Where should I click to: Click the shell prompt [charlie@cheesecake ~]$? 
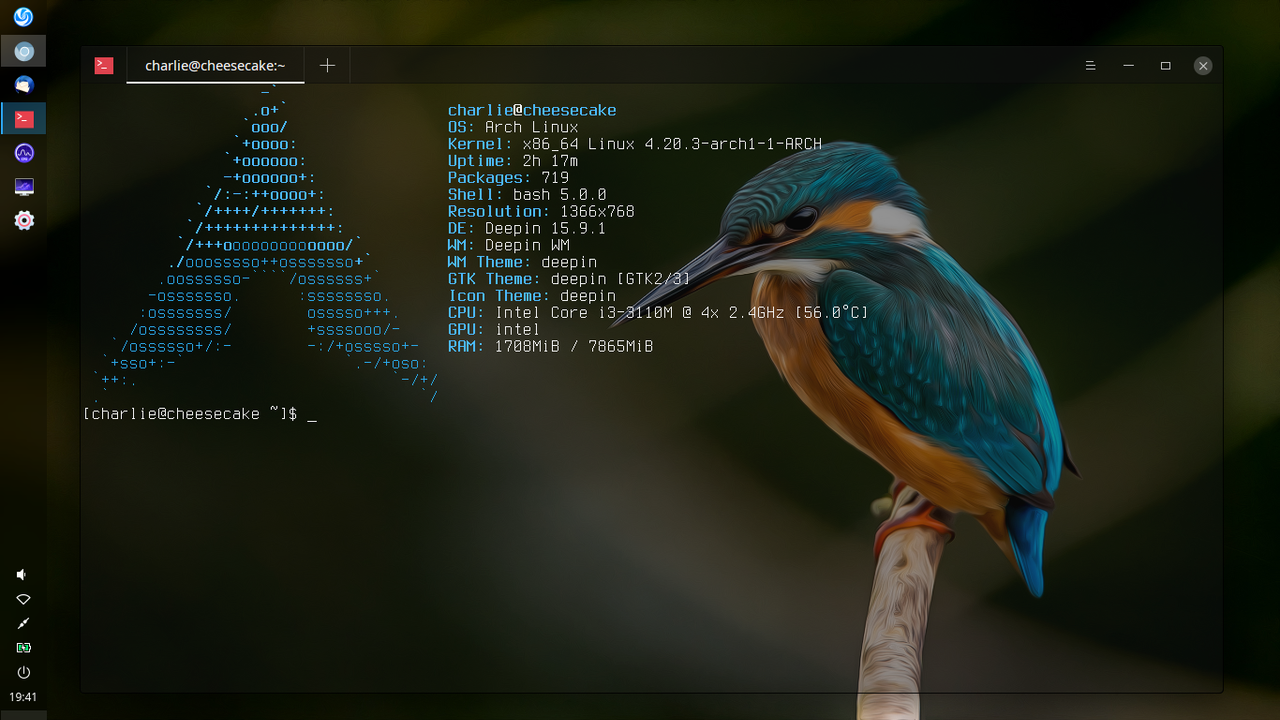point(190,414)
